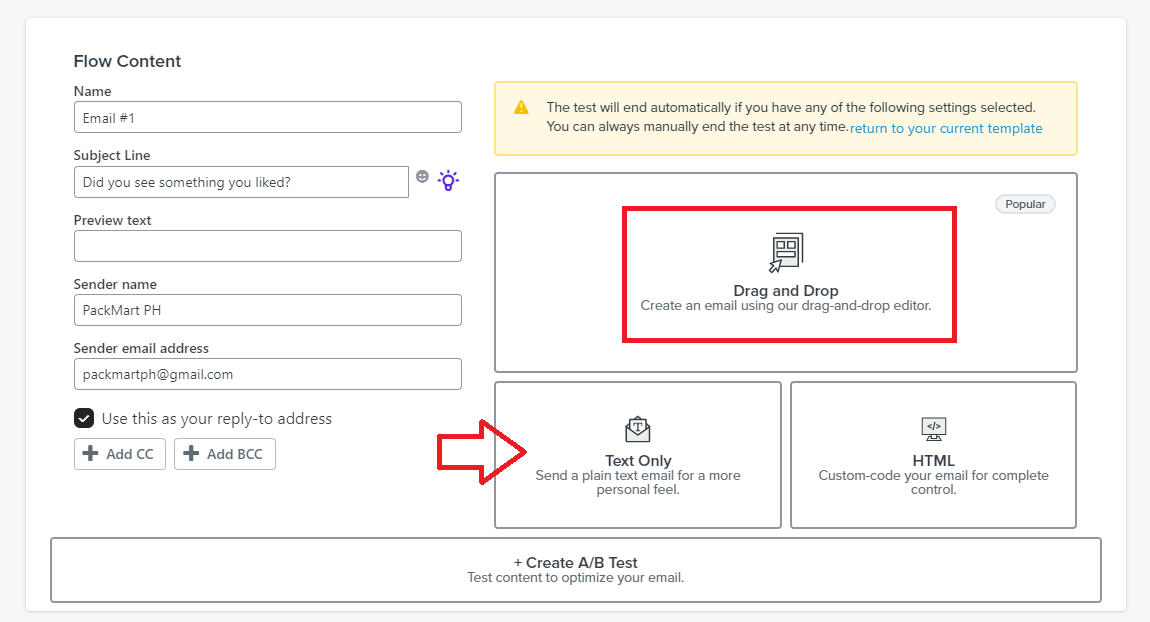Screen dimensions: 1150x622
Task: Follow the return to your current template link
Action: coord(946,128)
